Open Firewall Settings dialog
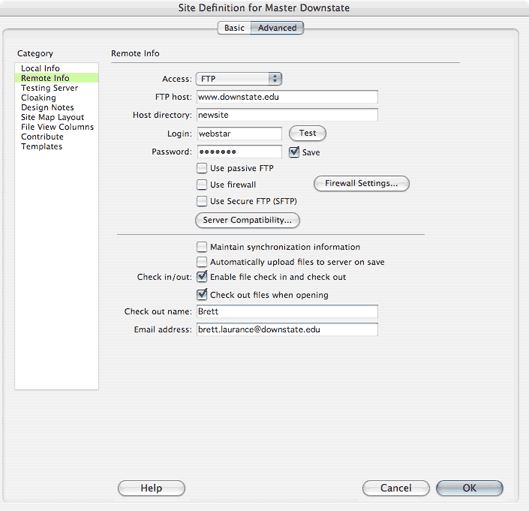 point(361,183)
